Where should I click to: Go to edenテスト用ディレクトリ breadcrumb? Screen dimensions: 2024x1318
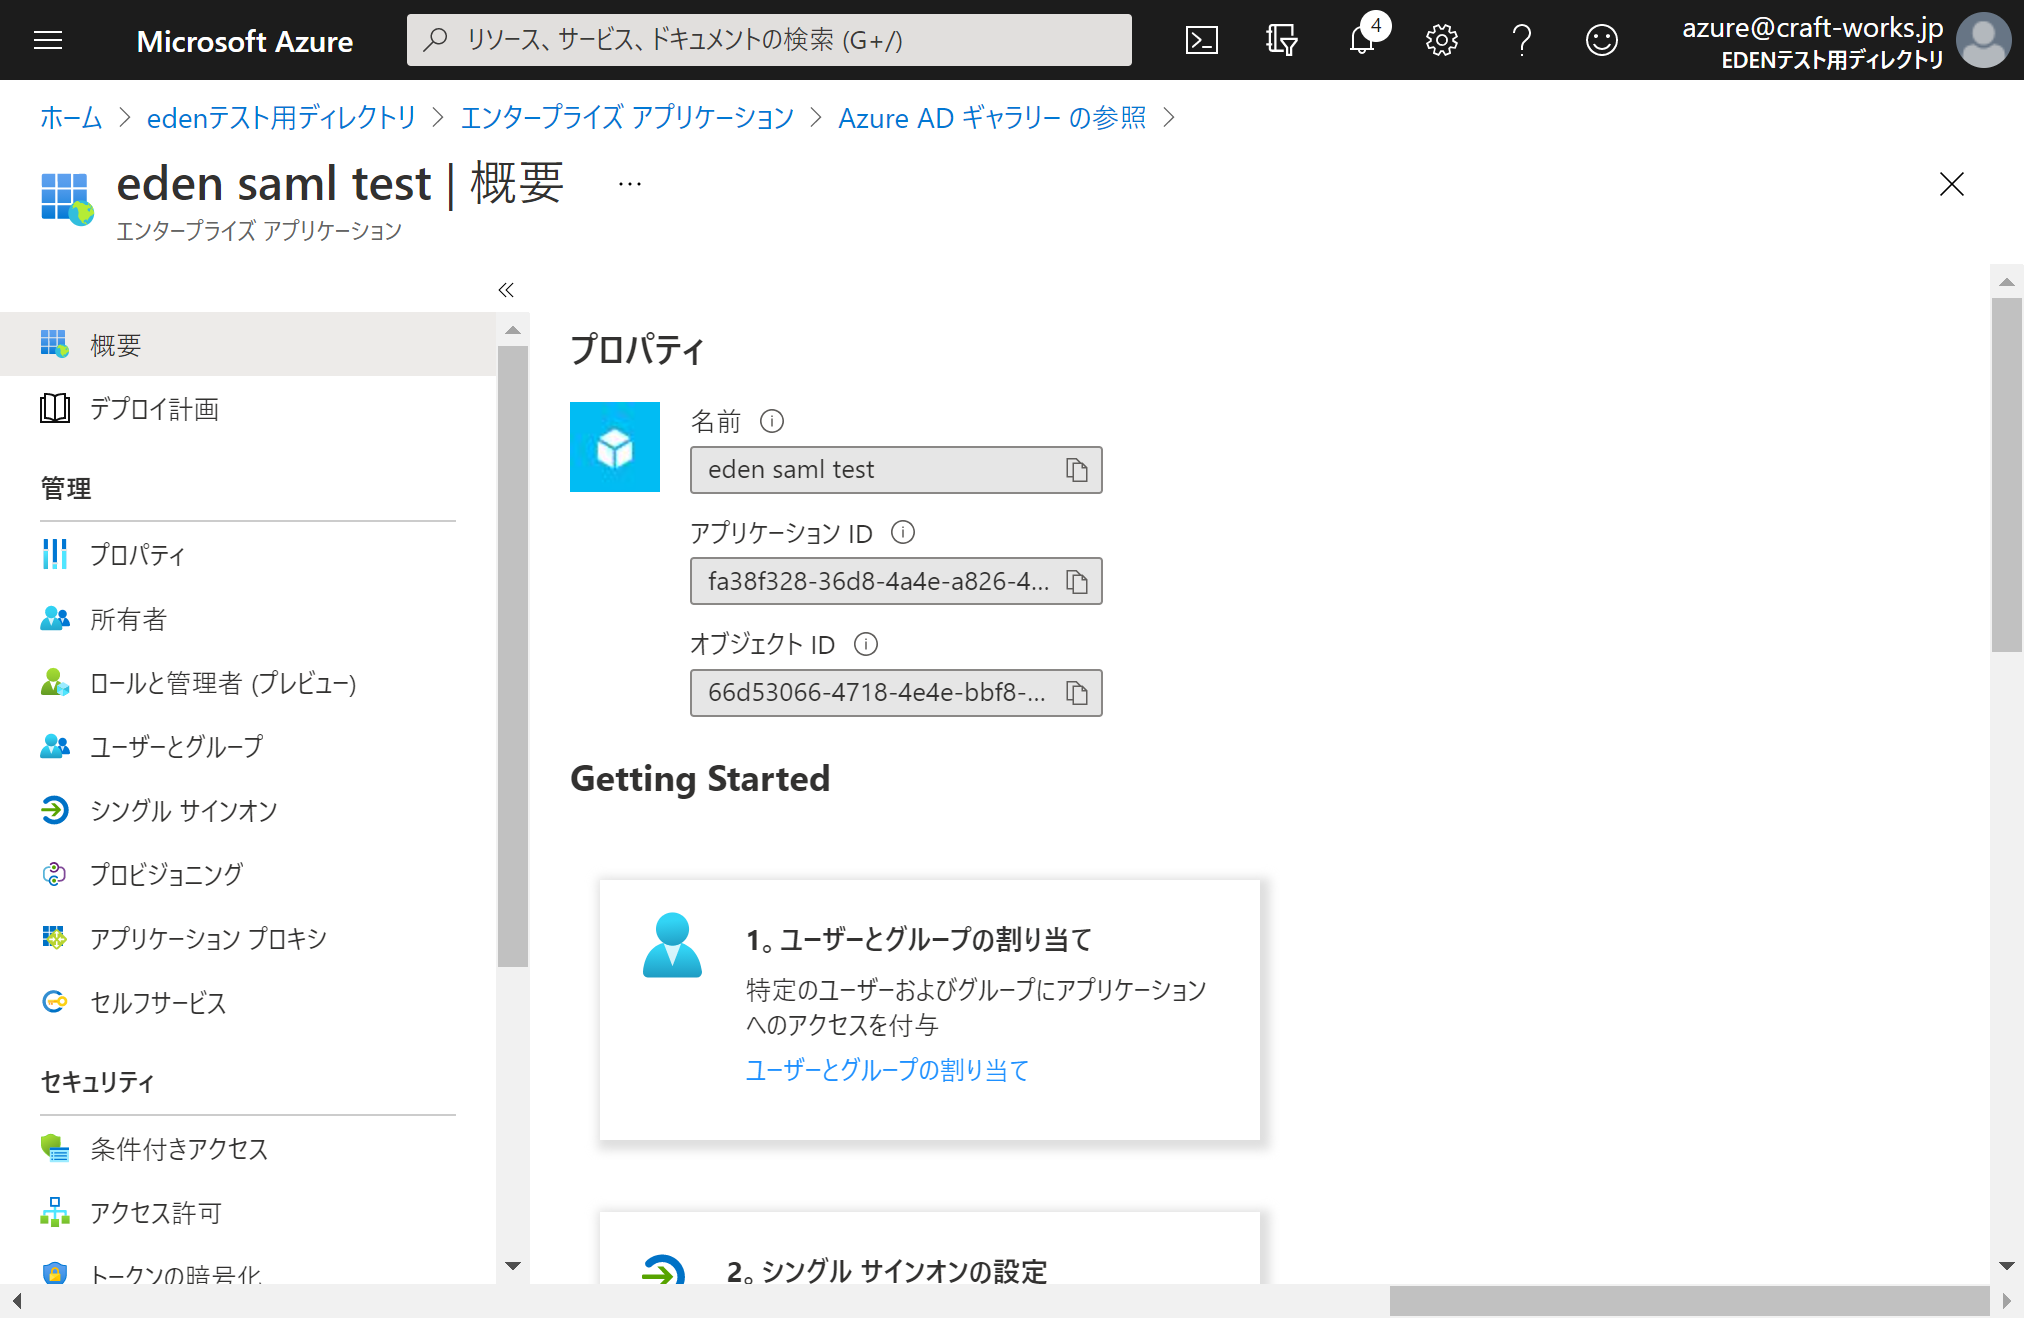[281, 118]
